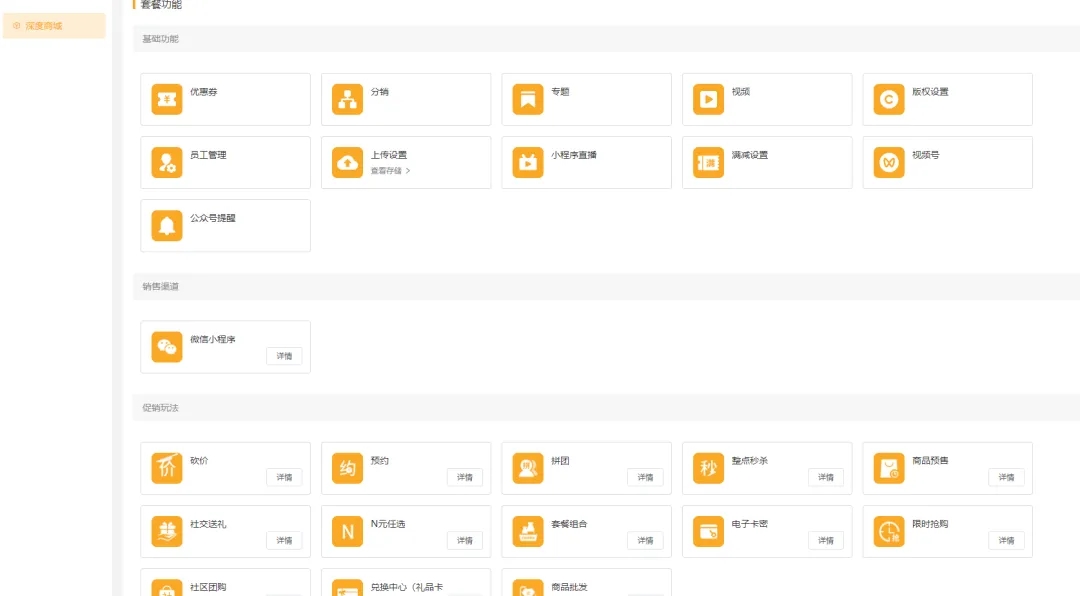
Task: Click 详情 button for 微信小程序
Action: coord(284,356)
